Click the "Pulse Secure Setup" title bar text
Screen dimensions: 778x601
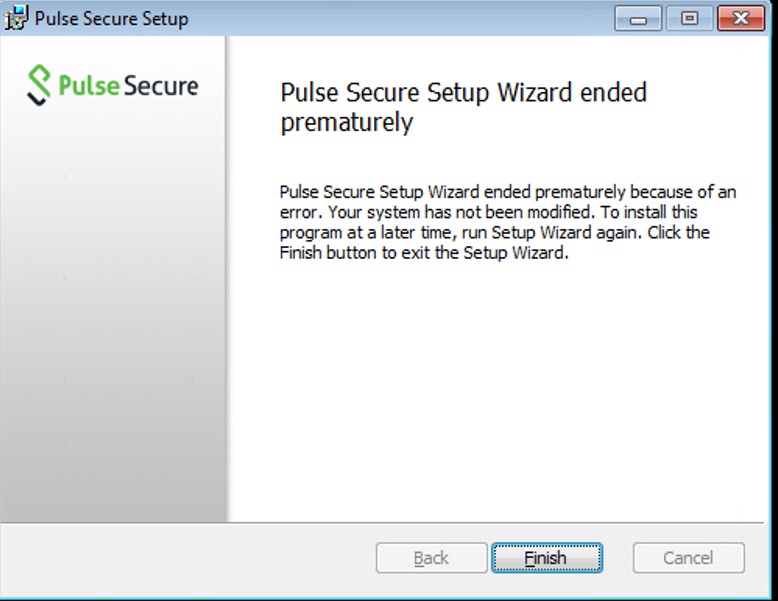(x=111, y=19)
